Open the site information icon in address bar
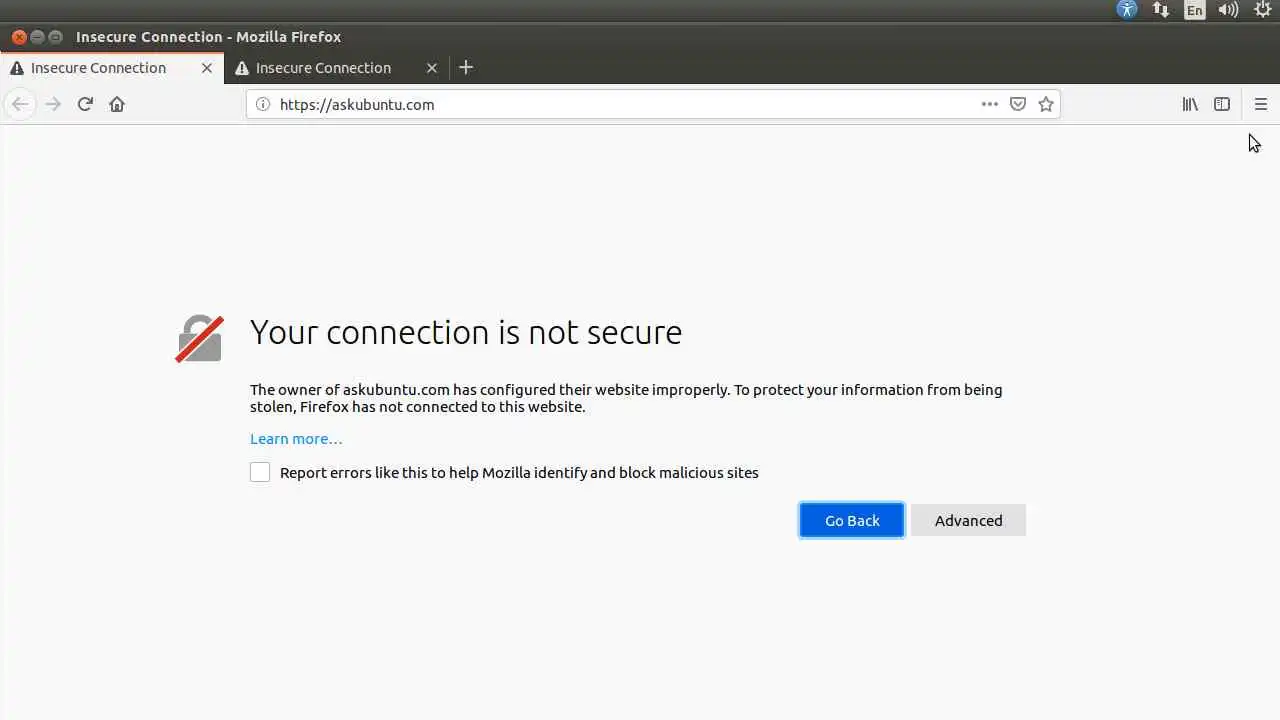 click(263, 104)
